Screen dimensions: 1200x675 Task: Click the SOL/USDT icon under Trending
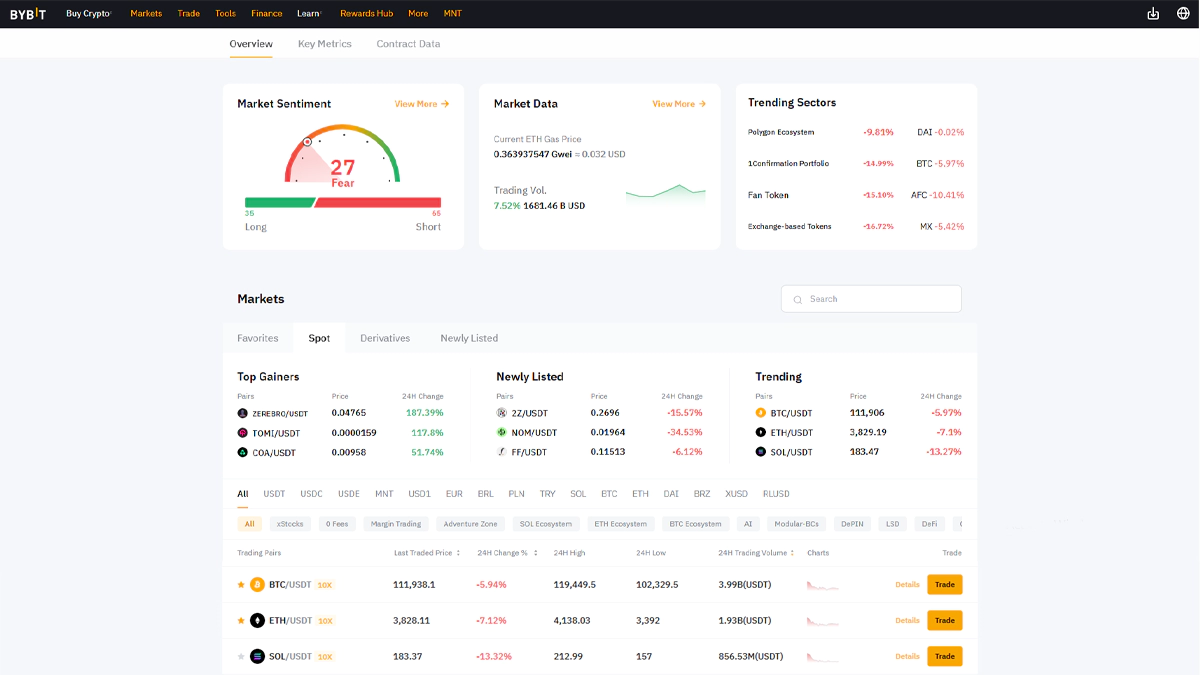(761, 452)
